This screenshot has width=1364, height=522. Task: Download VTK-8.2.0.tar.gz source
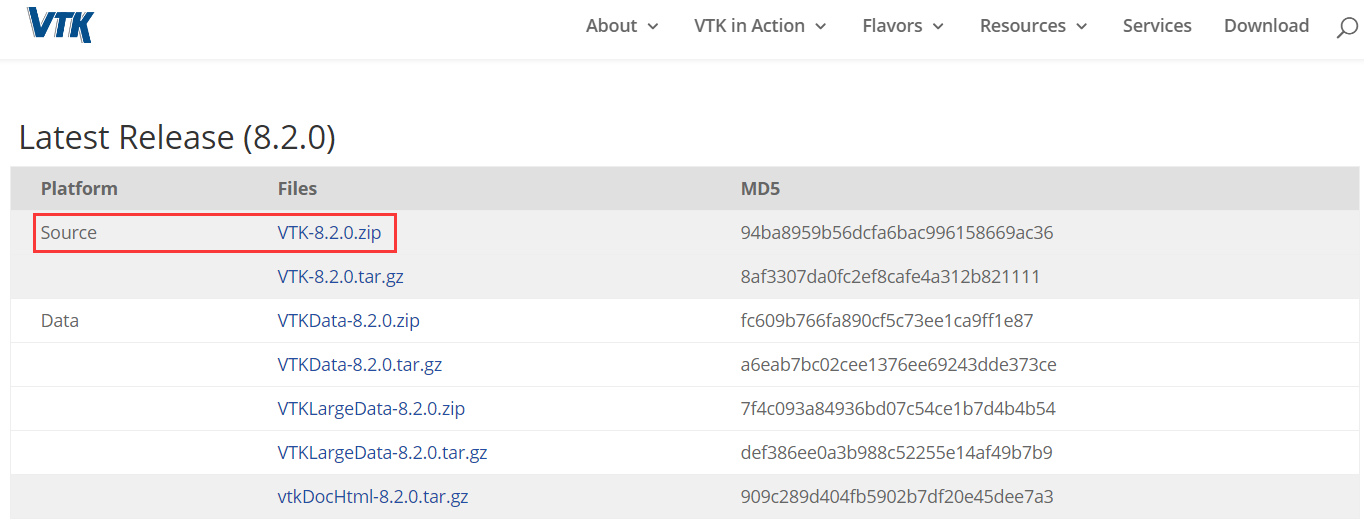click(x=341, y=277)
